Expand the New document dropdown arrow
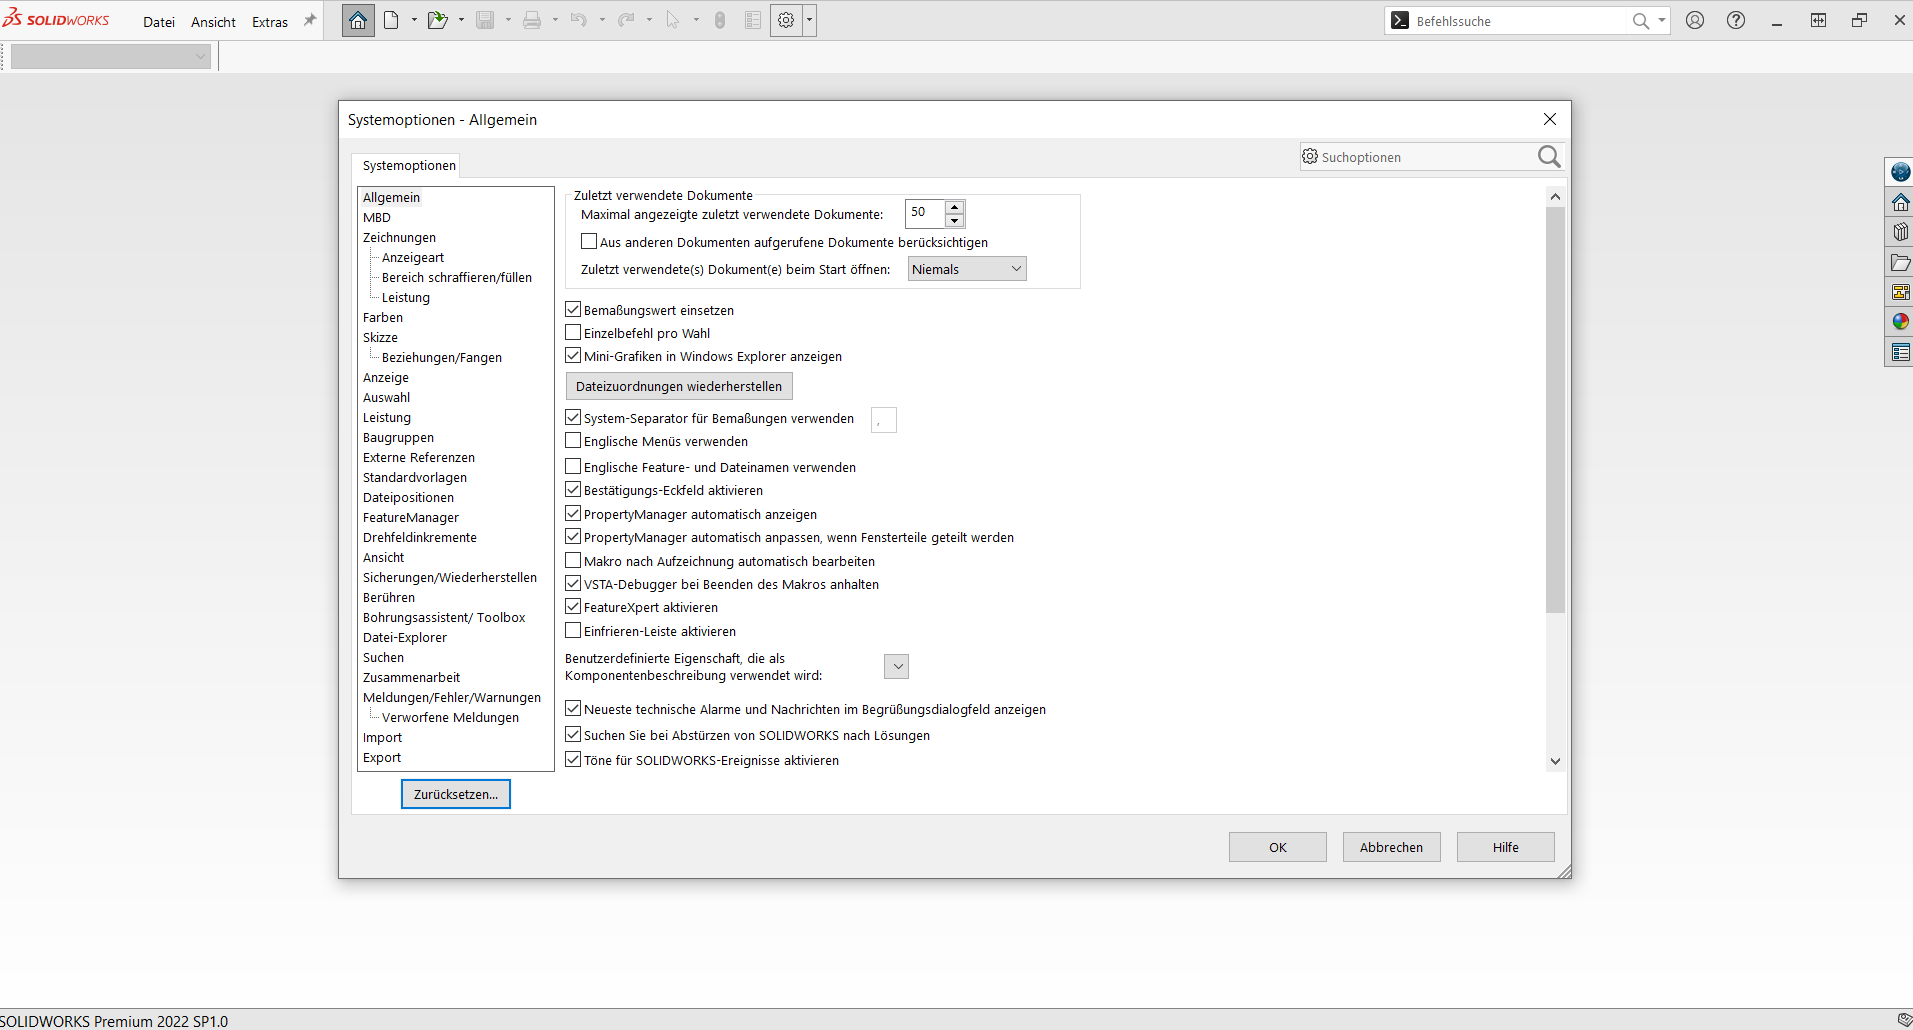Screen dimensions: 1913x1030 click(414, 20)
